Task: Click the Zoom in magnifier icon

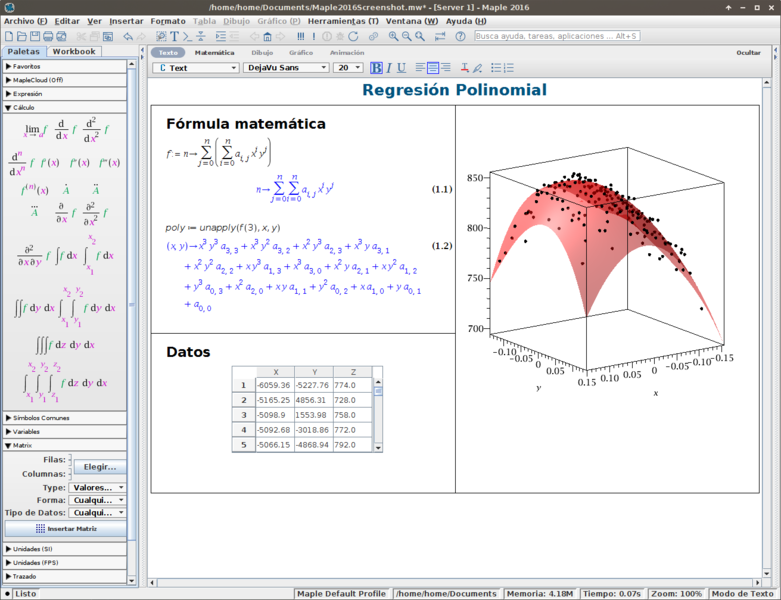Action: coord(393,36)
